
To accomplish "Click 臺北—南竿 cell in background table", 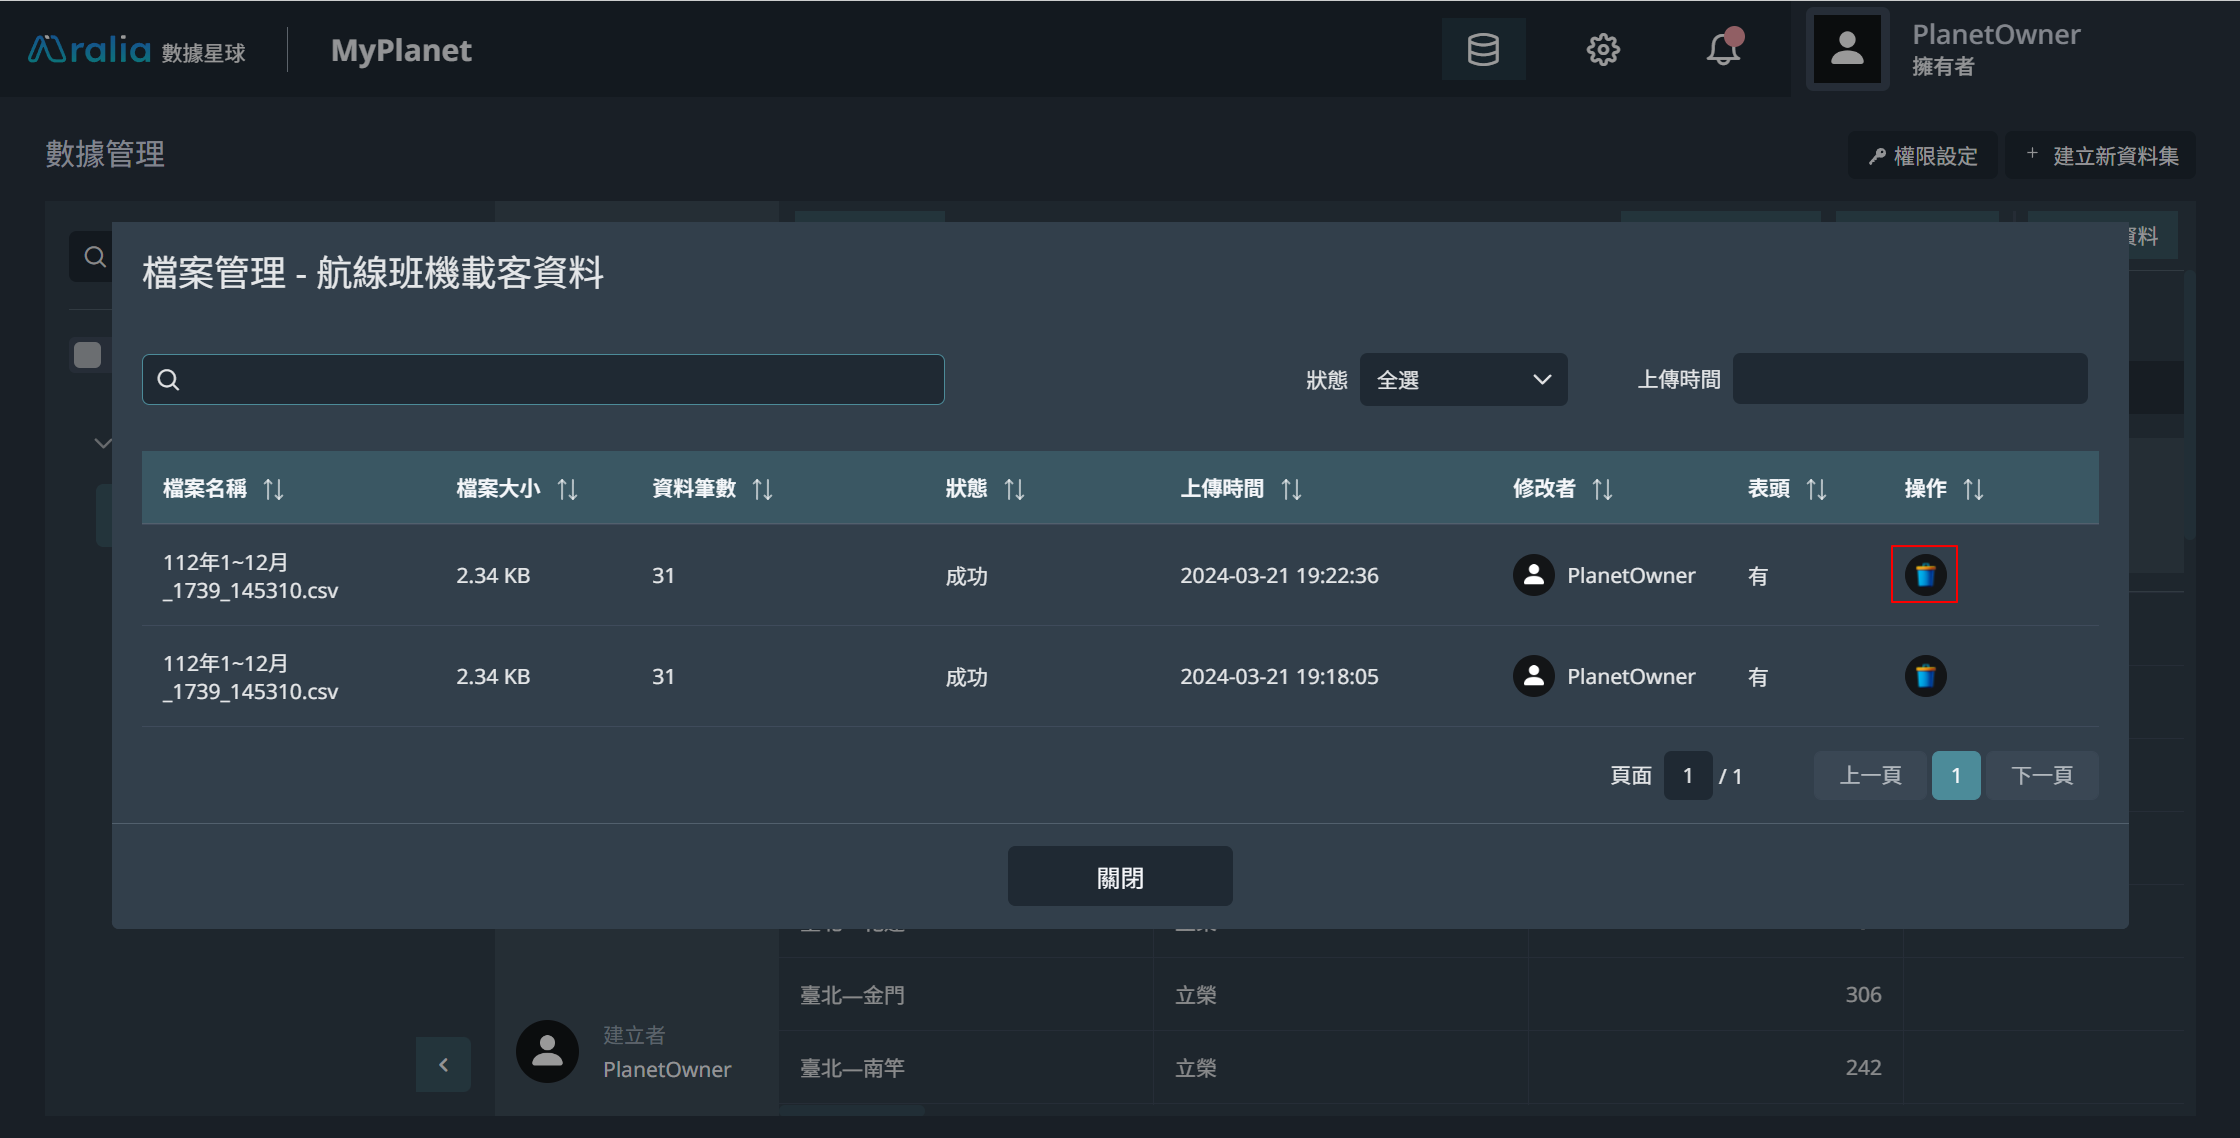I will [852, 1068].
